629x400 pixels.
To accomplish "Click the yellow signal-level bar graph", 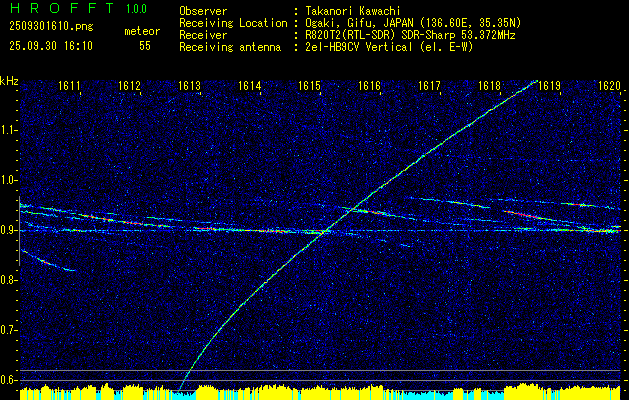I will tap(320, 392).
